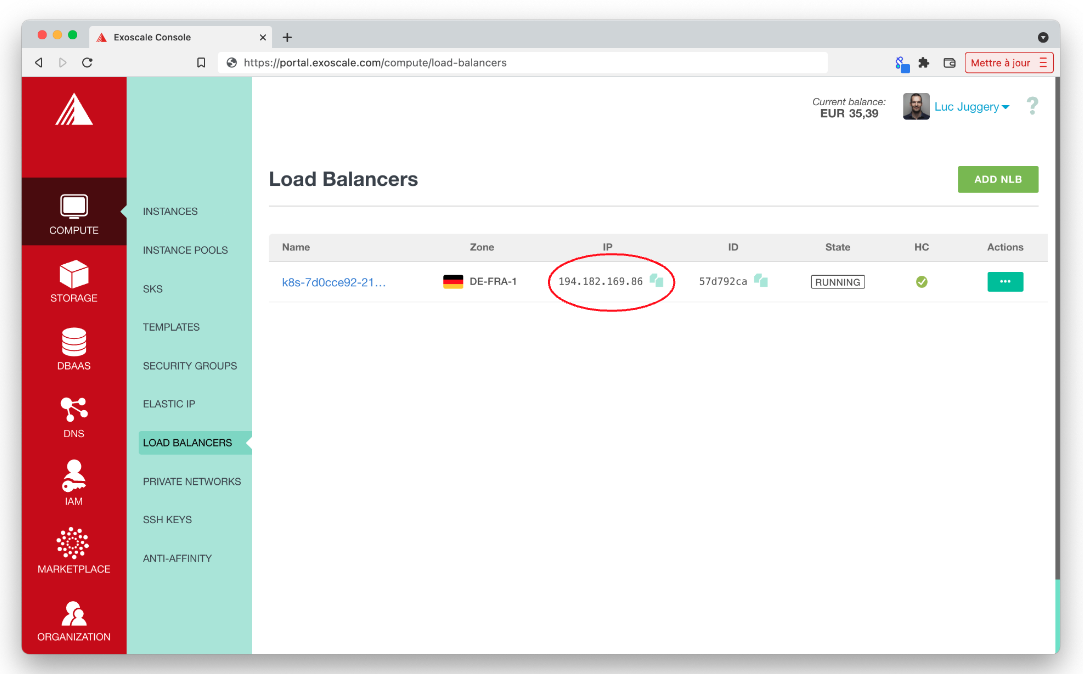Screen dimensions: 1083x674
Task: Open the DNS section
Action: point(74,417)
